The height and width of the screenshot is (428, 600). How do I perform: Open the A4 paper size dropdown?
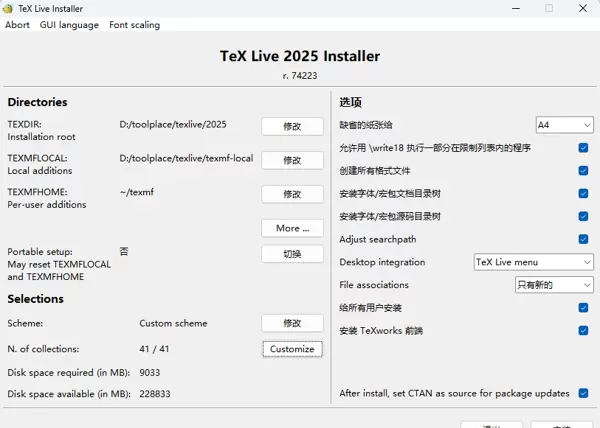pyautogui.click(x=564, y=125)
